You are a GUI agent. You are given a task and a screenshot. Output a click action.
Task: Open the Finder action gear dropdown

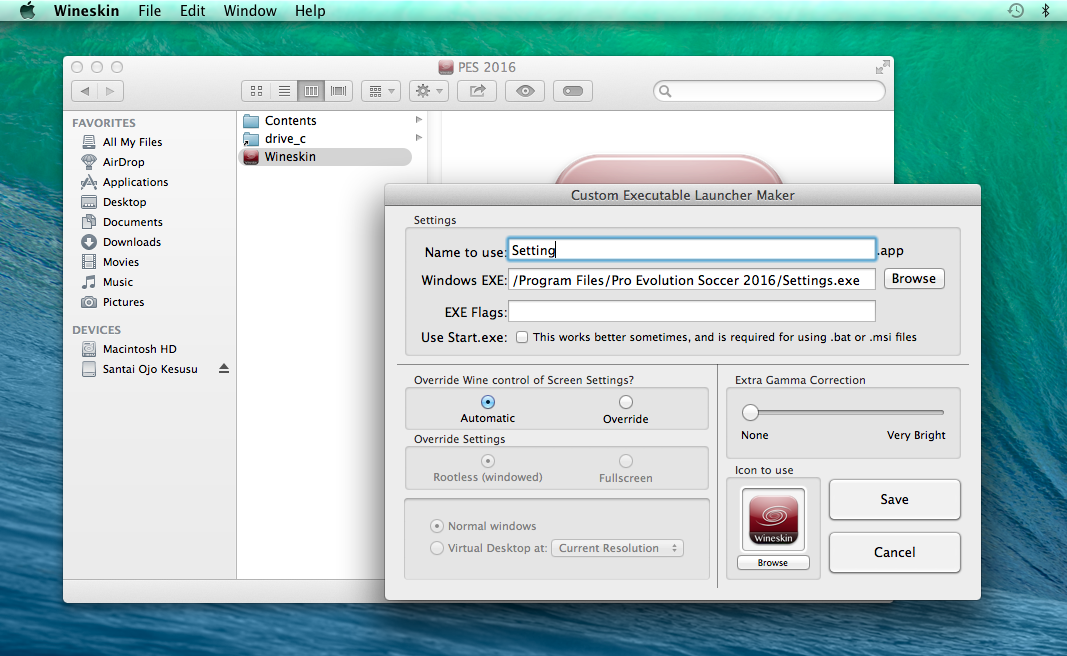pos(429,91)
